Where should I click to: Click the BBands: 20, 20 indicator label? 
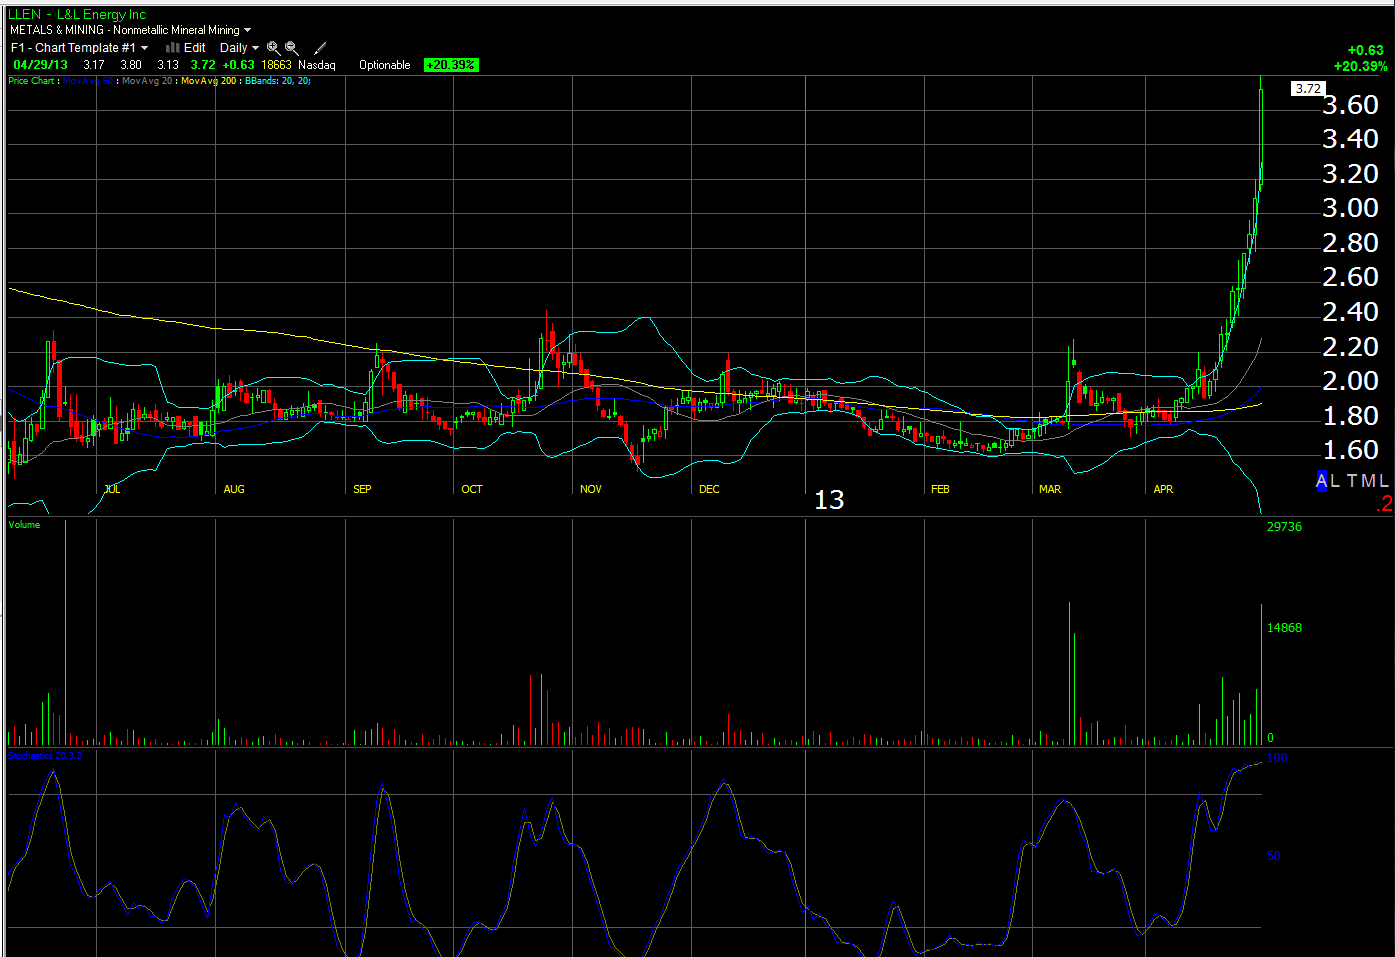[x=277, y=81]
